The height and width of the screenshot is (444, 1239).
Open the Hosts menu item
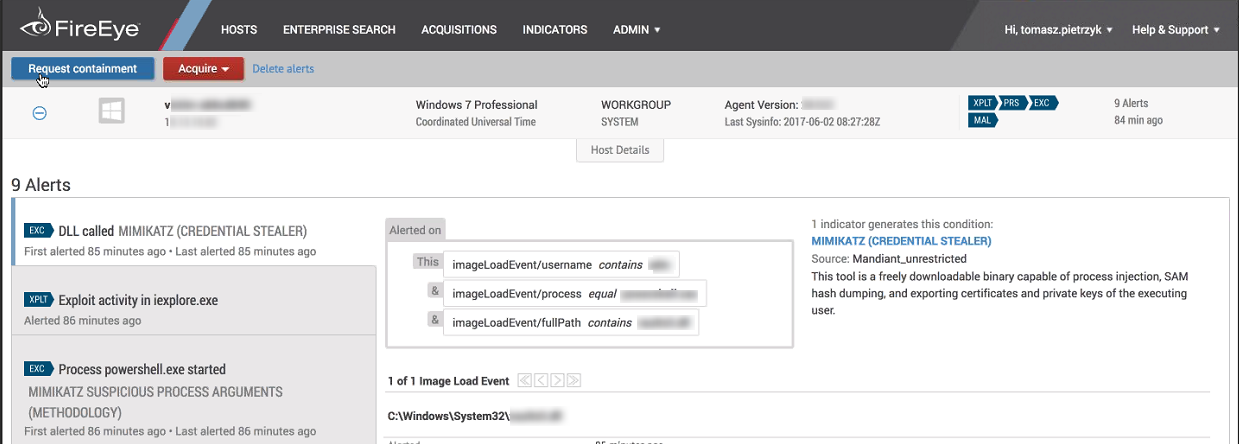239,30
